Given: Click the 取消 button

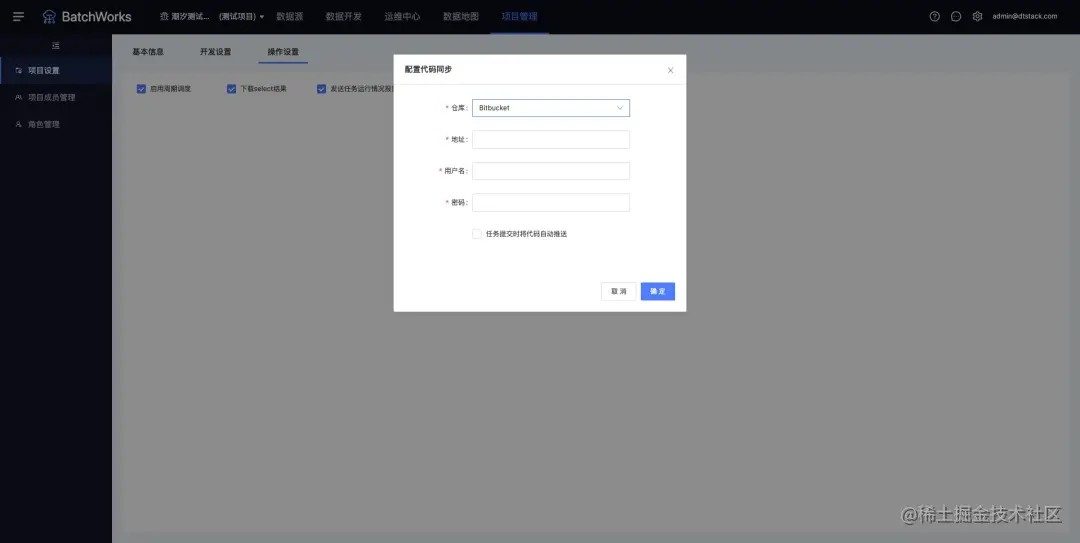Looking at the screenshot, I should point(619,291).
